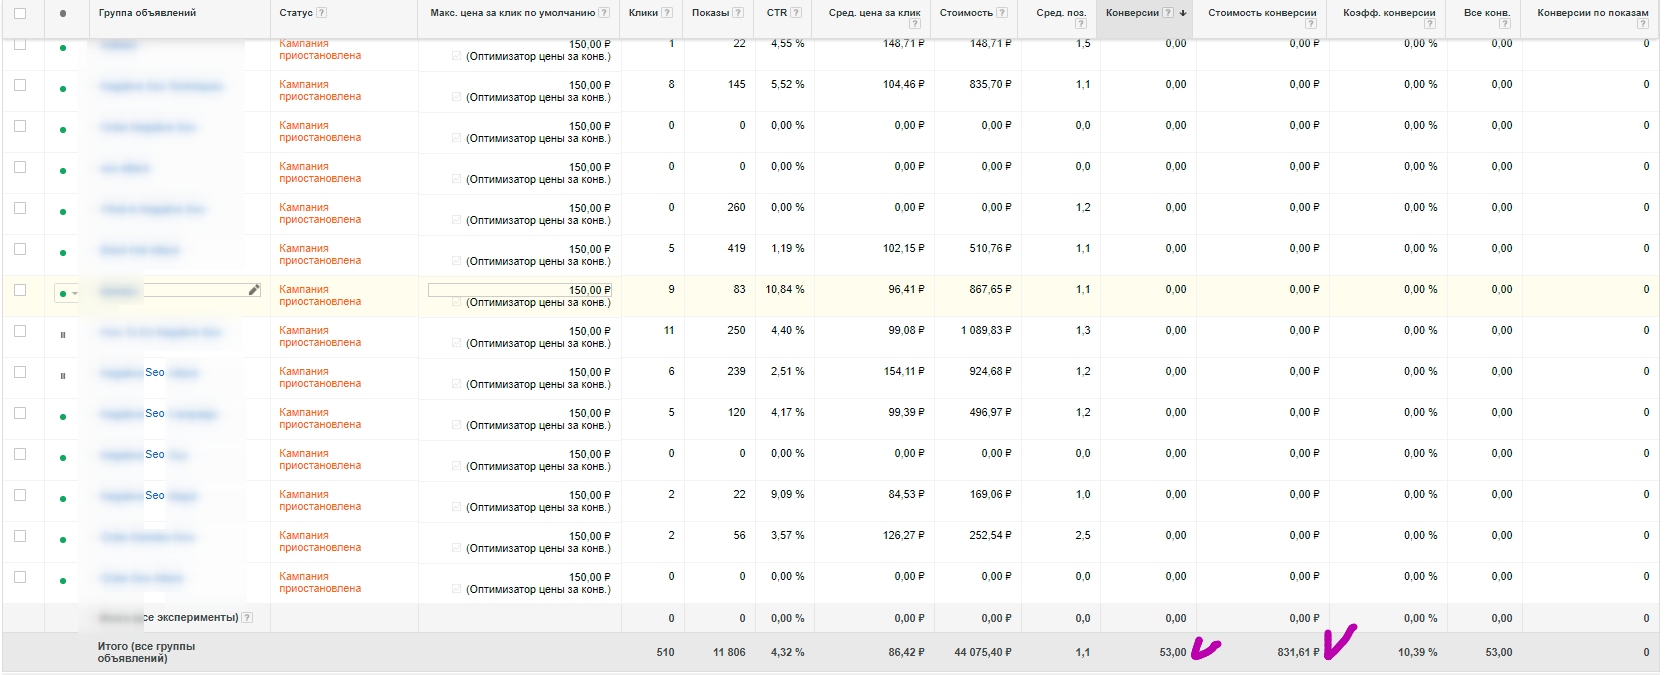Viewport: 1668px width, 675px height.
Task: Sort by Стоимость column header
Action: (x=966, y=13)
